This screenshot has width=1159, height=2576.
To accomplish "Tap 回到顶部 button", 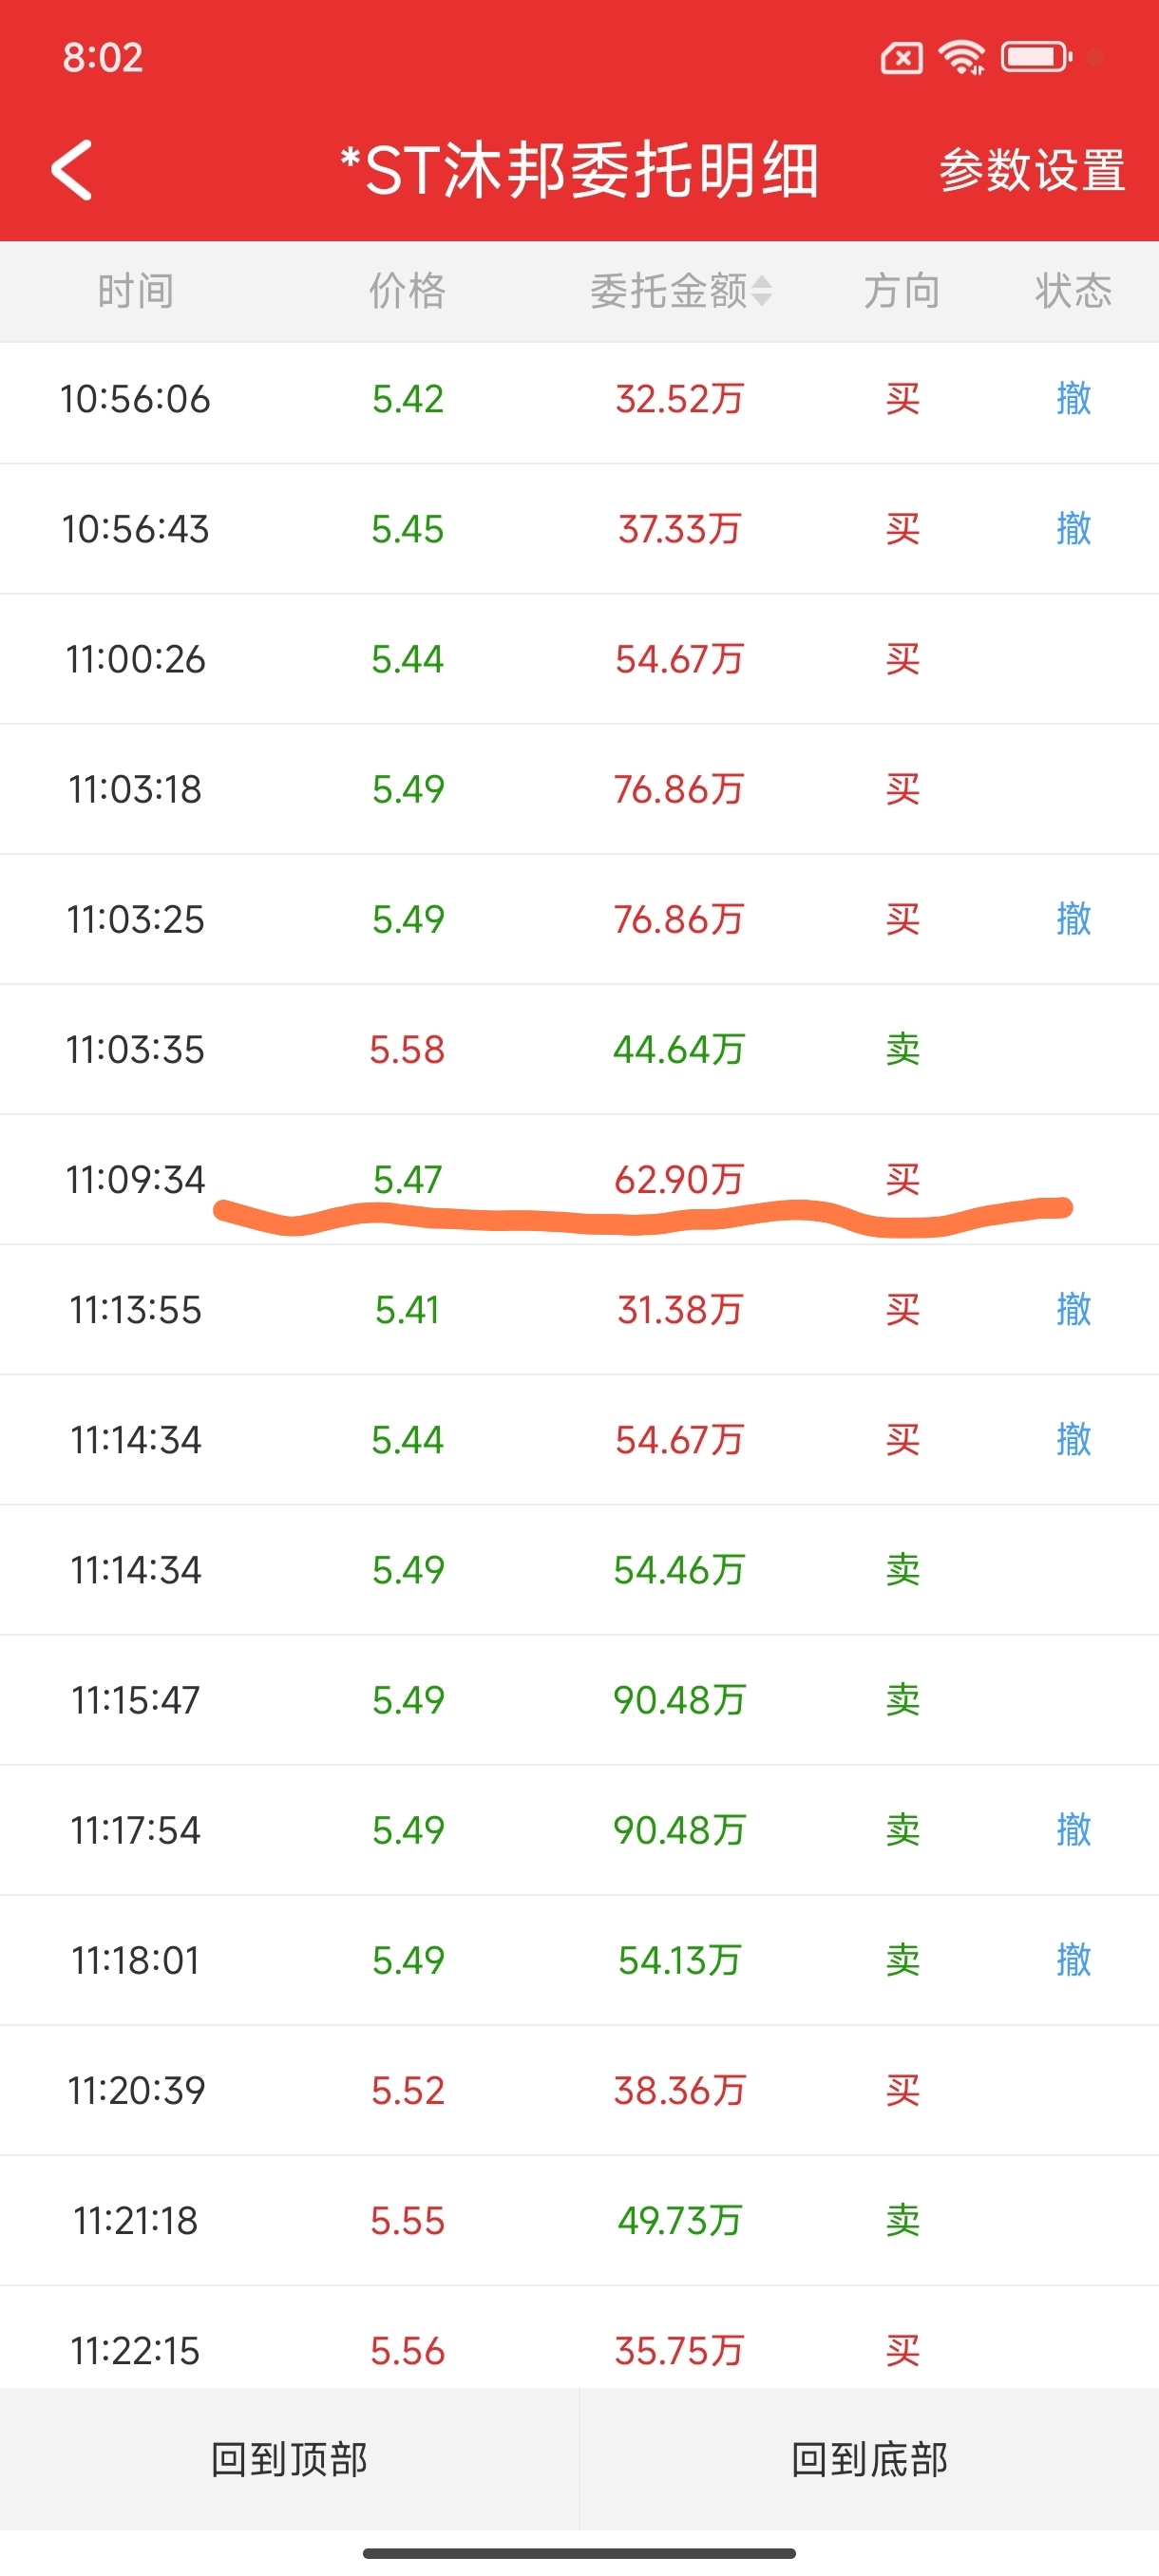I will (x=289, y=2459).
